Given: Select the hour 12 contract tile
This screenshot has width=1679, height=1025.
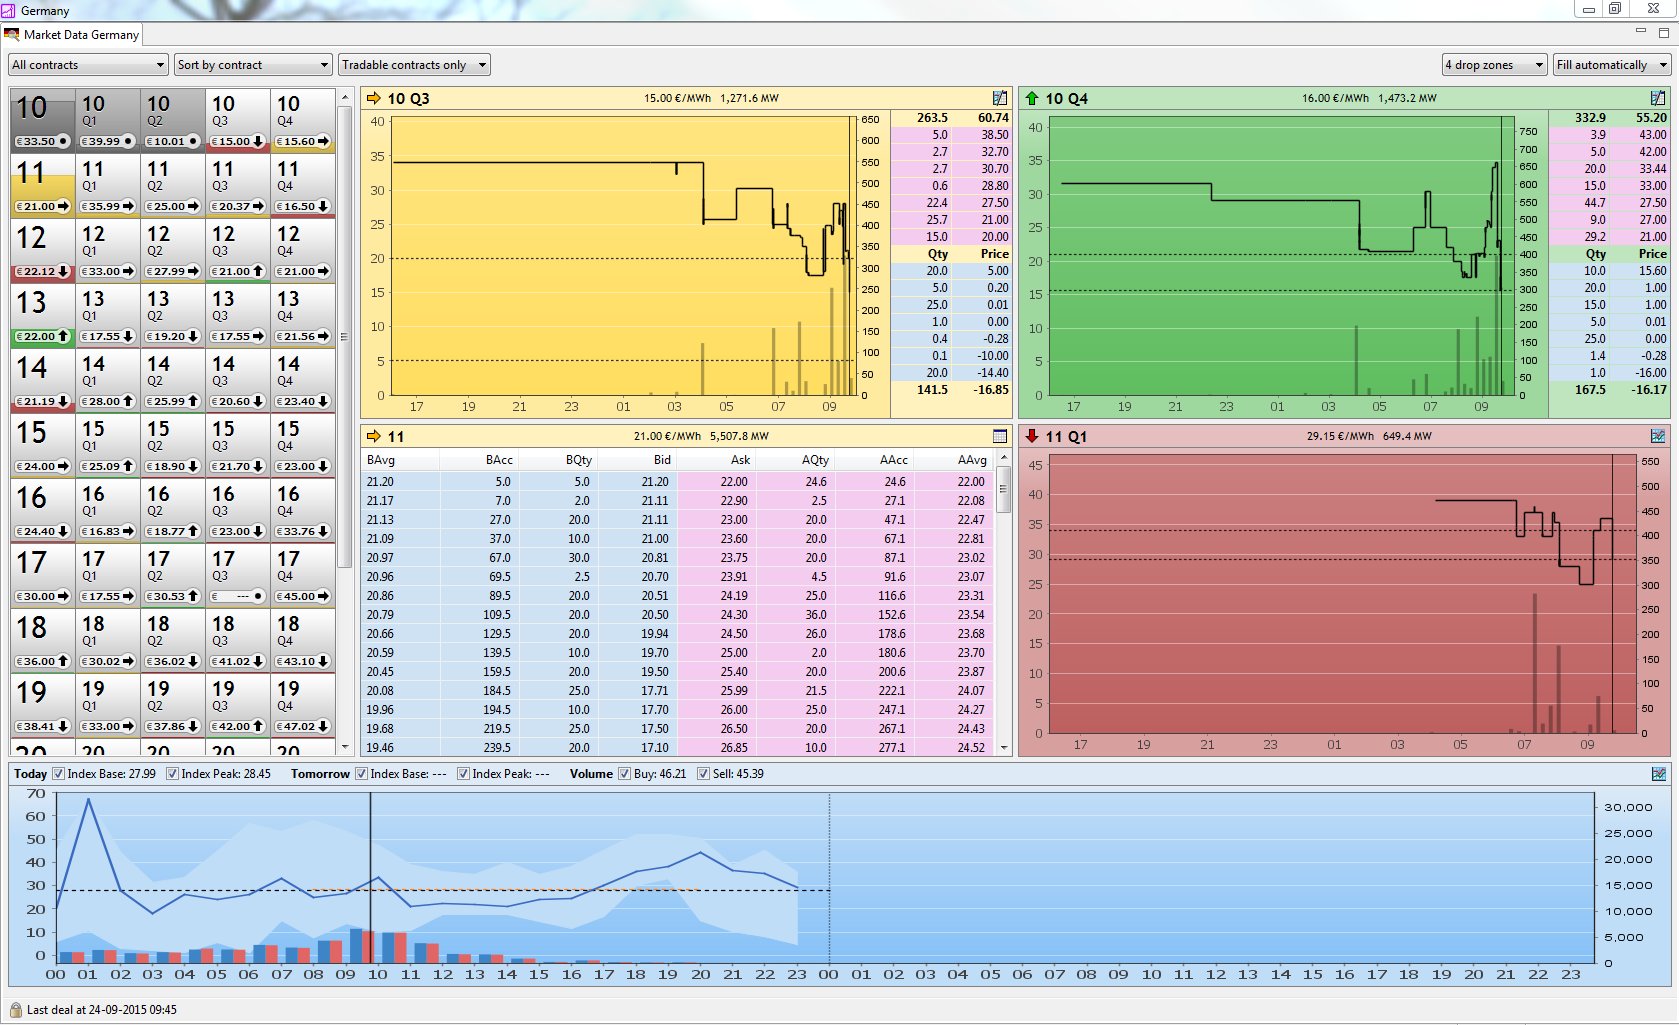Looking at the screenshot, I should [x=42, y=250].
